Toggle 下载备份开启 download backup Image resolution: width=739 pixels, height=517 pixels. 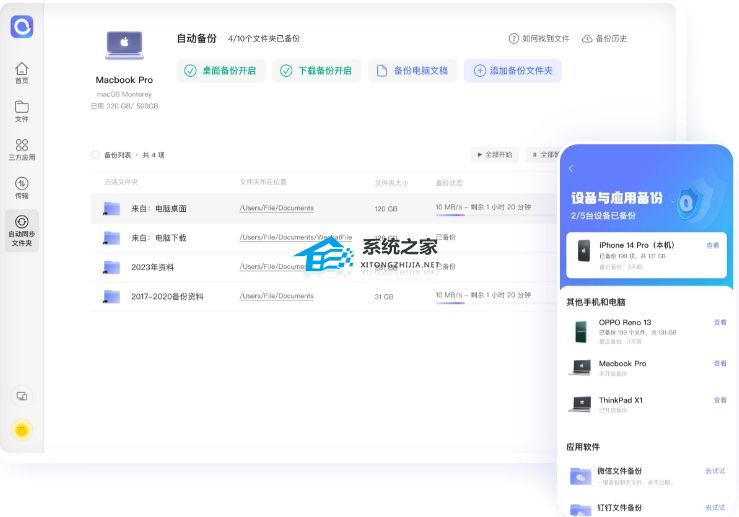[316, 71]
